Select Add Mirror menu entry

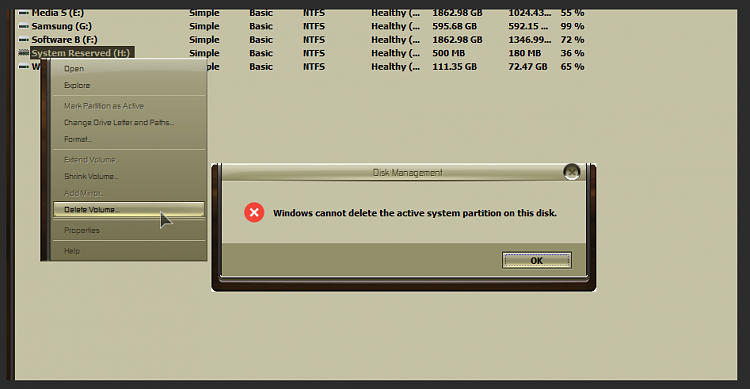(x=84, y=193)
